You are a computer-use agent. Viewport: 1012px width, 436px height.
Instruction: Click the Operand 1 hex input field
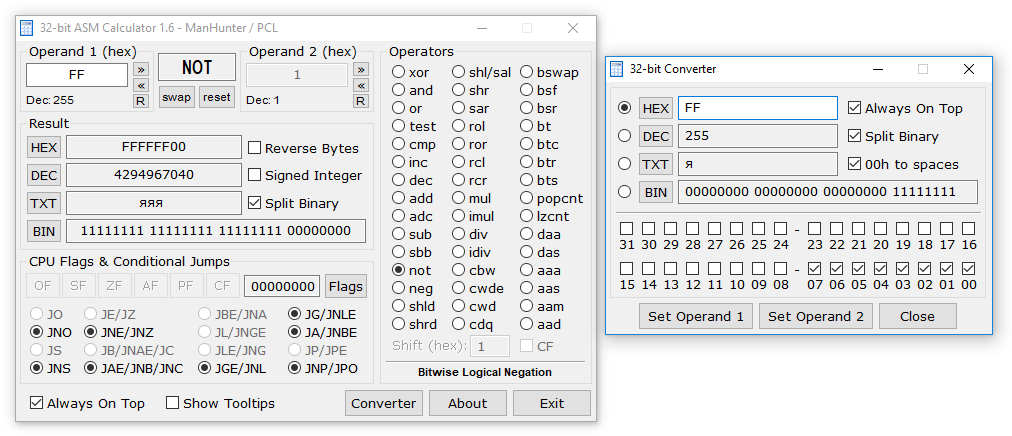pos(77,75)
